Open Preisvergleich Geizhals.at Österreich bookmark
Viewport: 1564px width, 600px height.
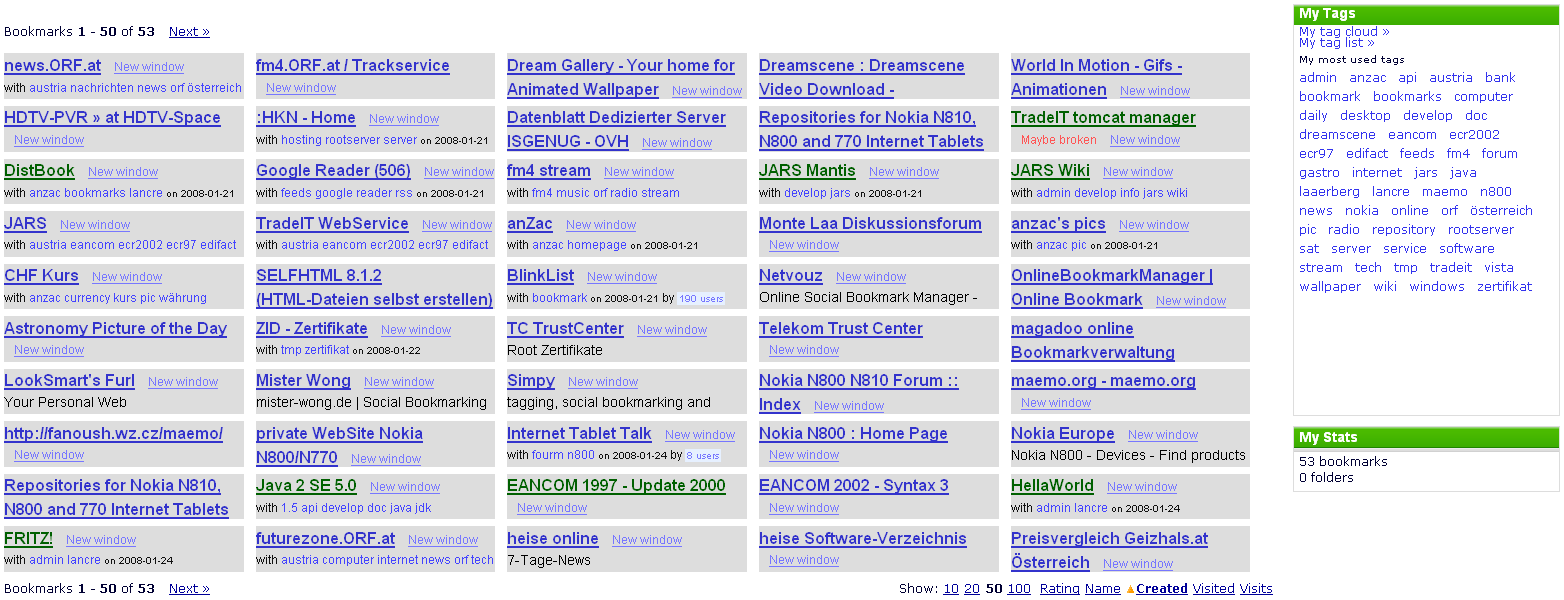(x=1109, y=550)
